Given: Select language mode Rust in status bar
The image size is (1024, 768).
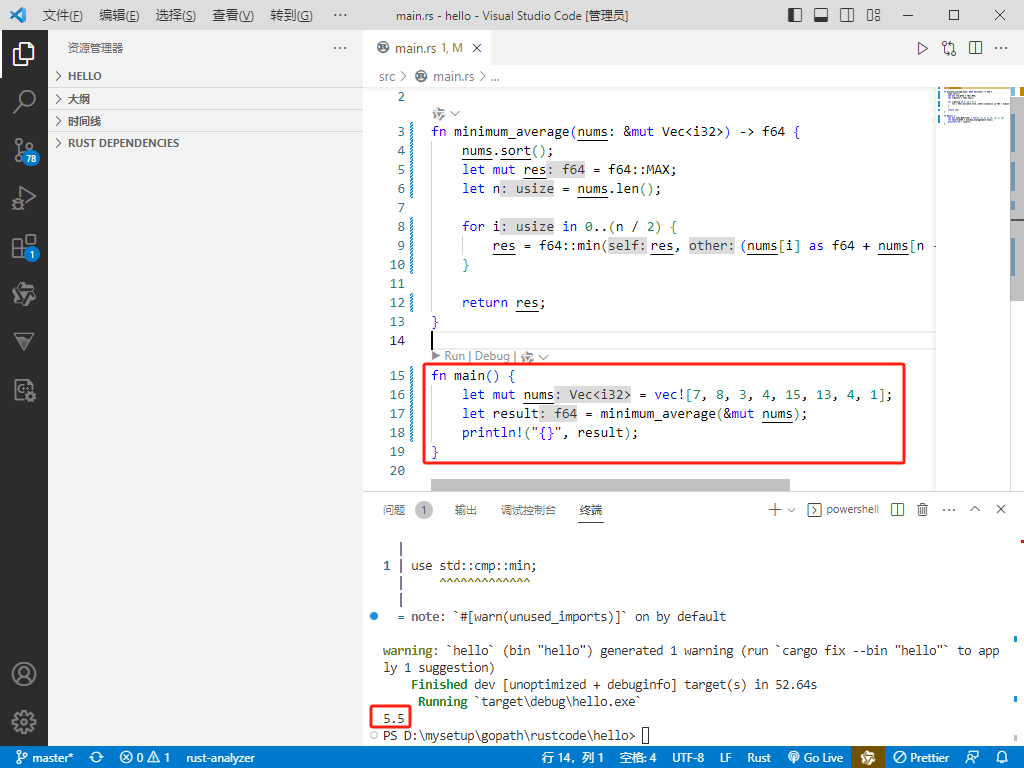Looking at the screenshot, I should pos(759,758).
